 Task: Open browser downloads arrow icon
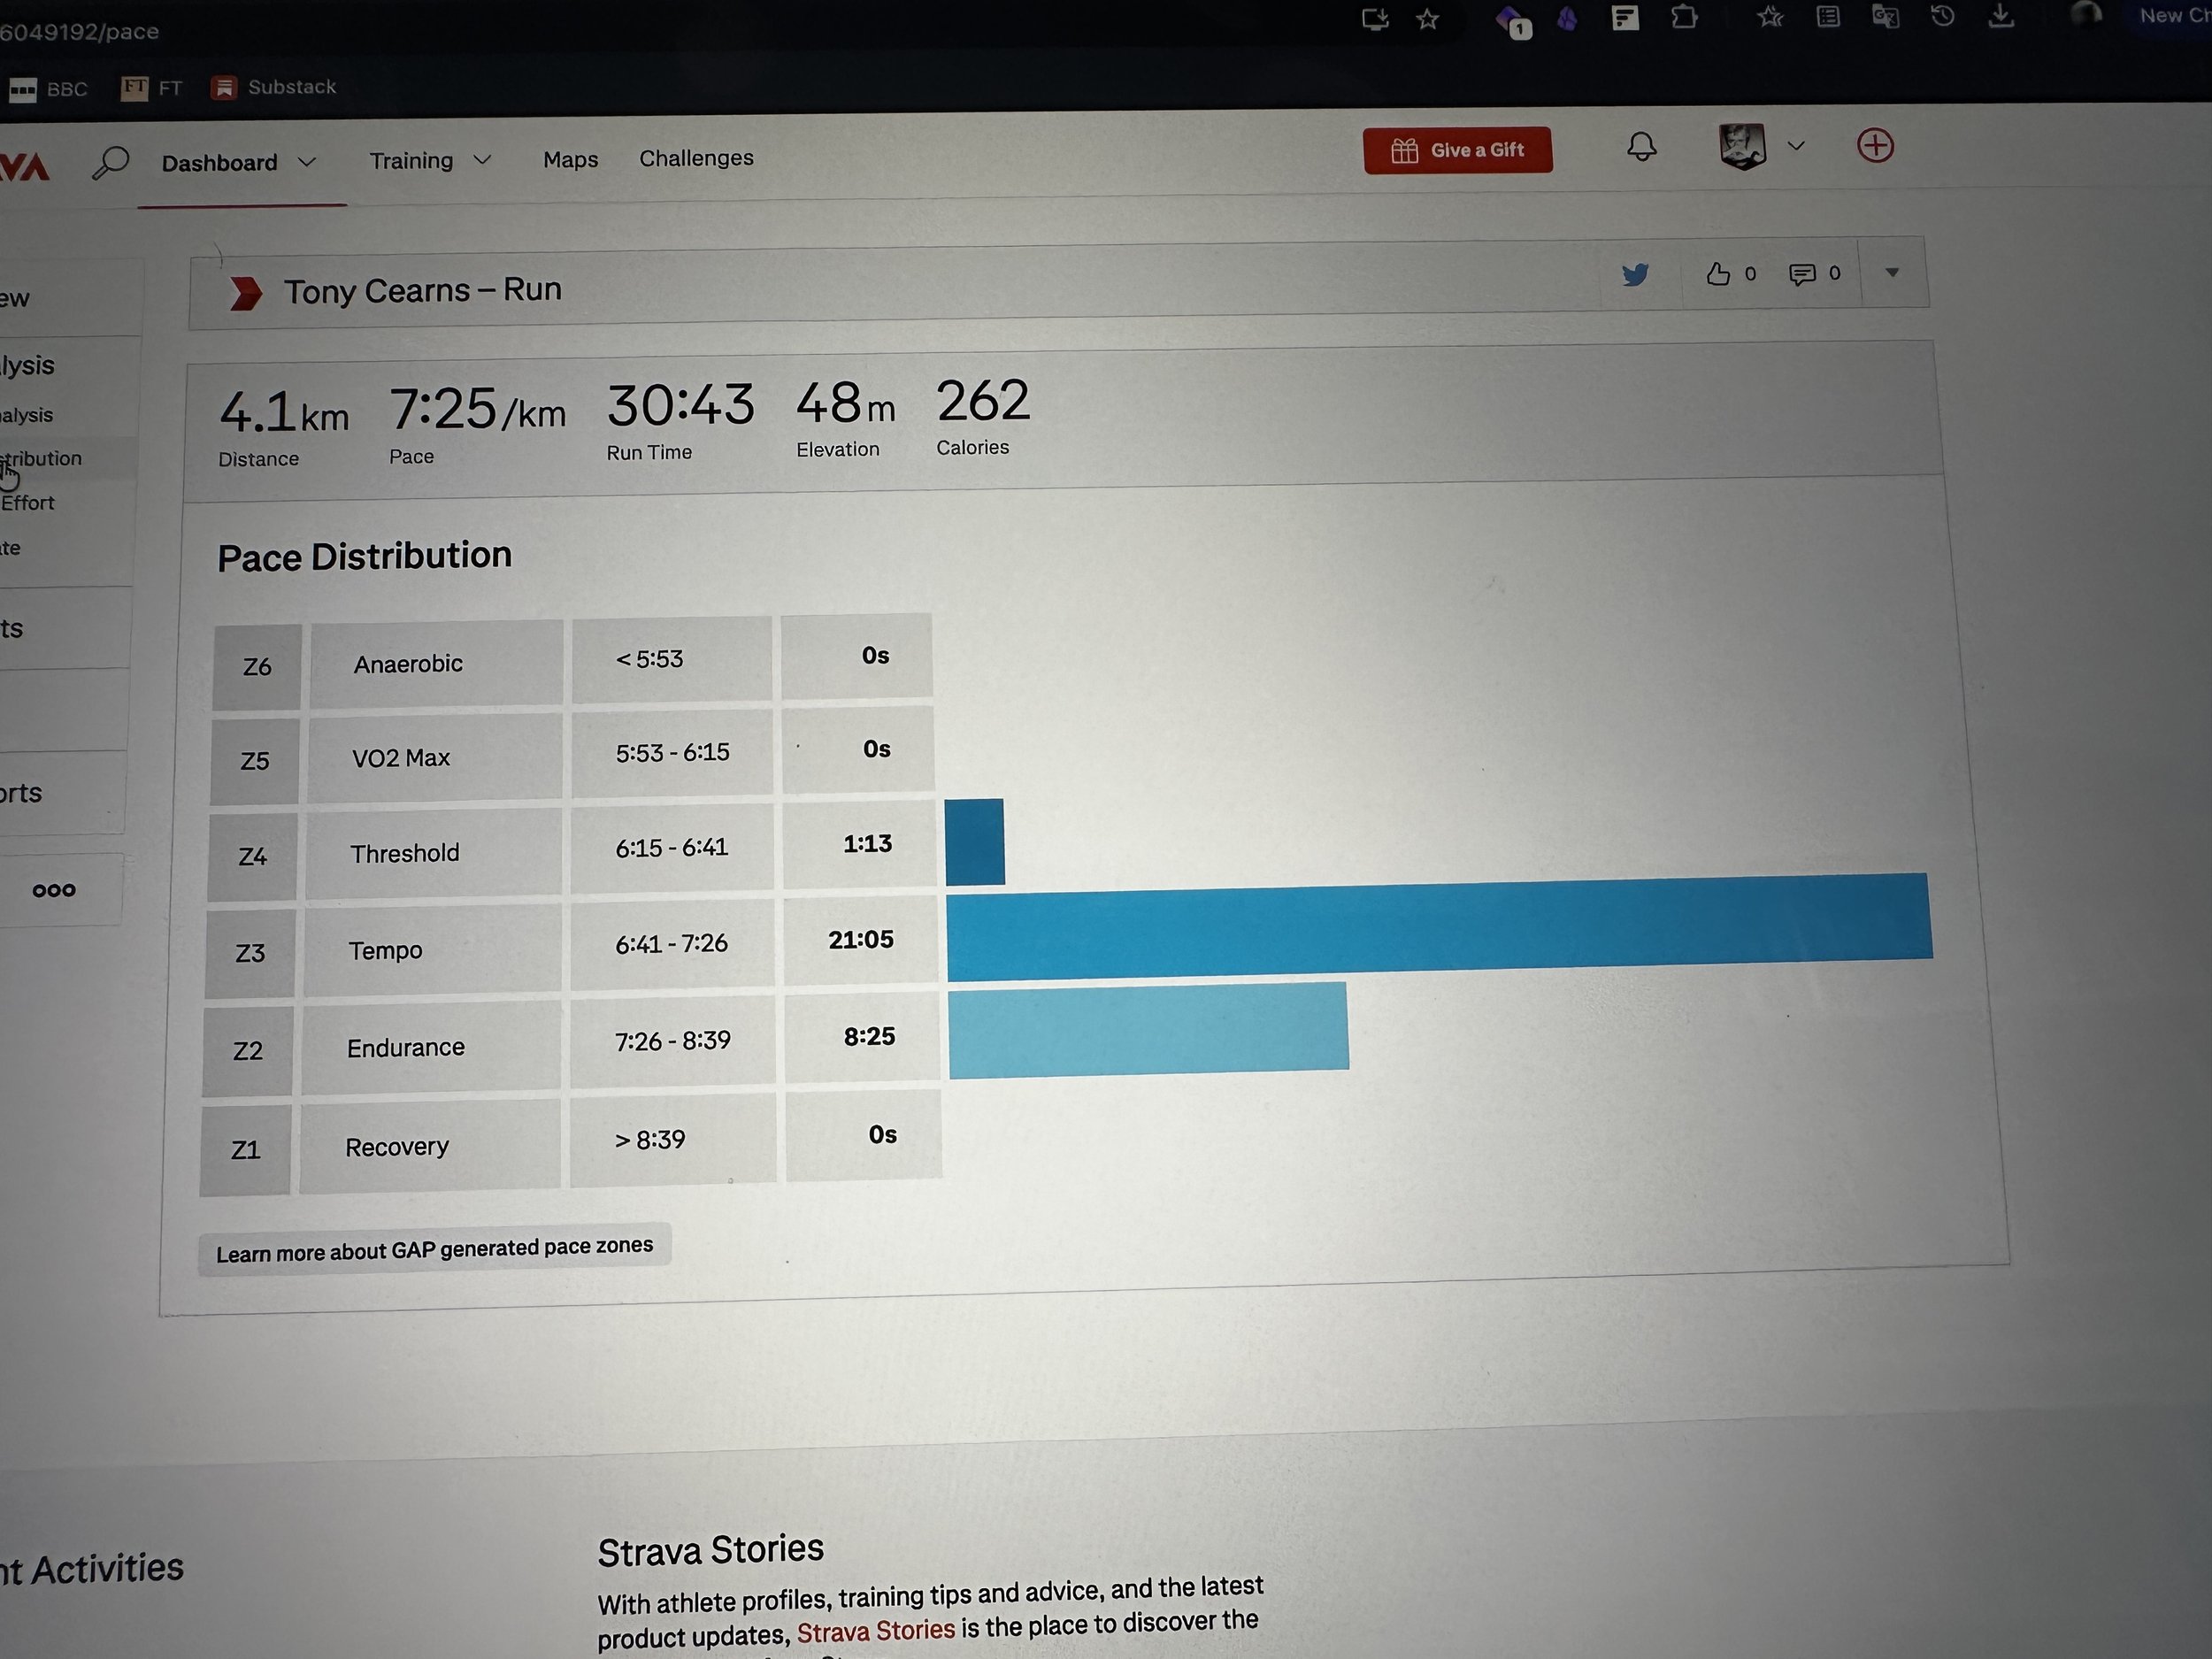coord(2001,16)
